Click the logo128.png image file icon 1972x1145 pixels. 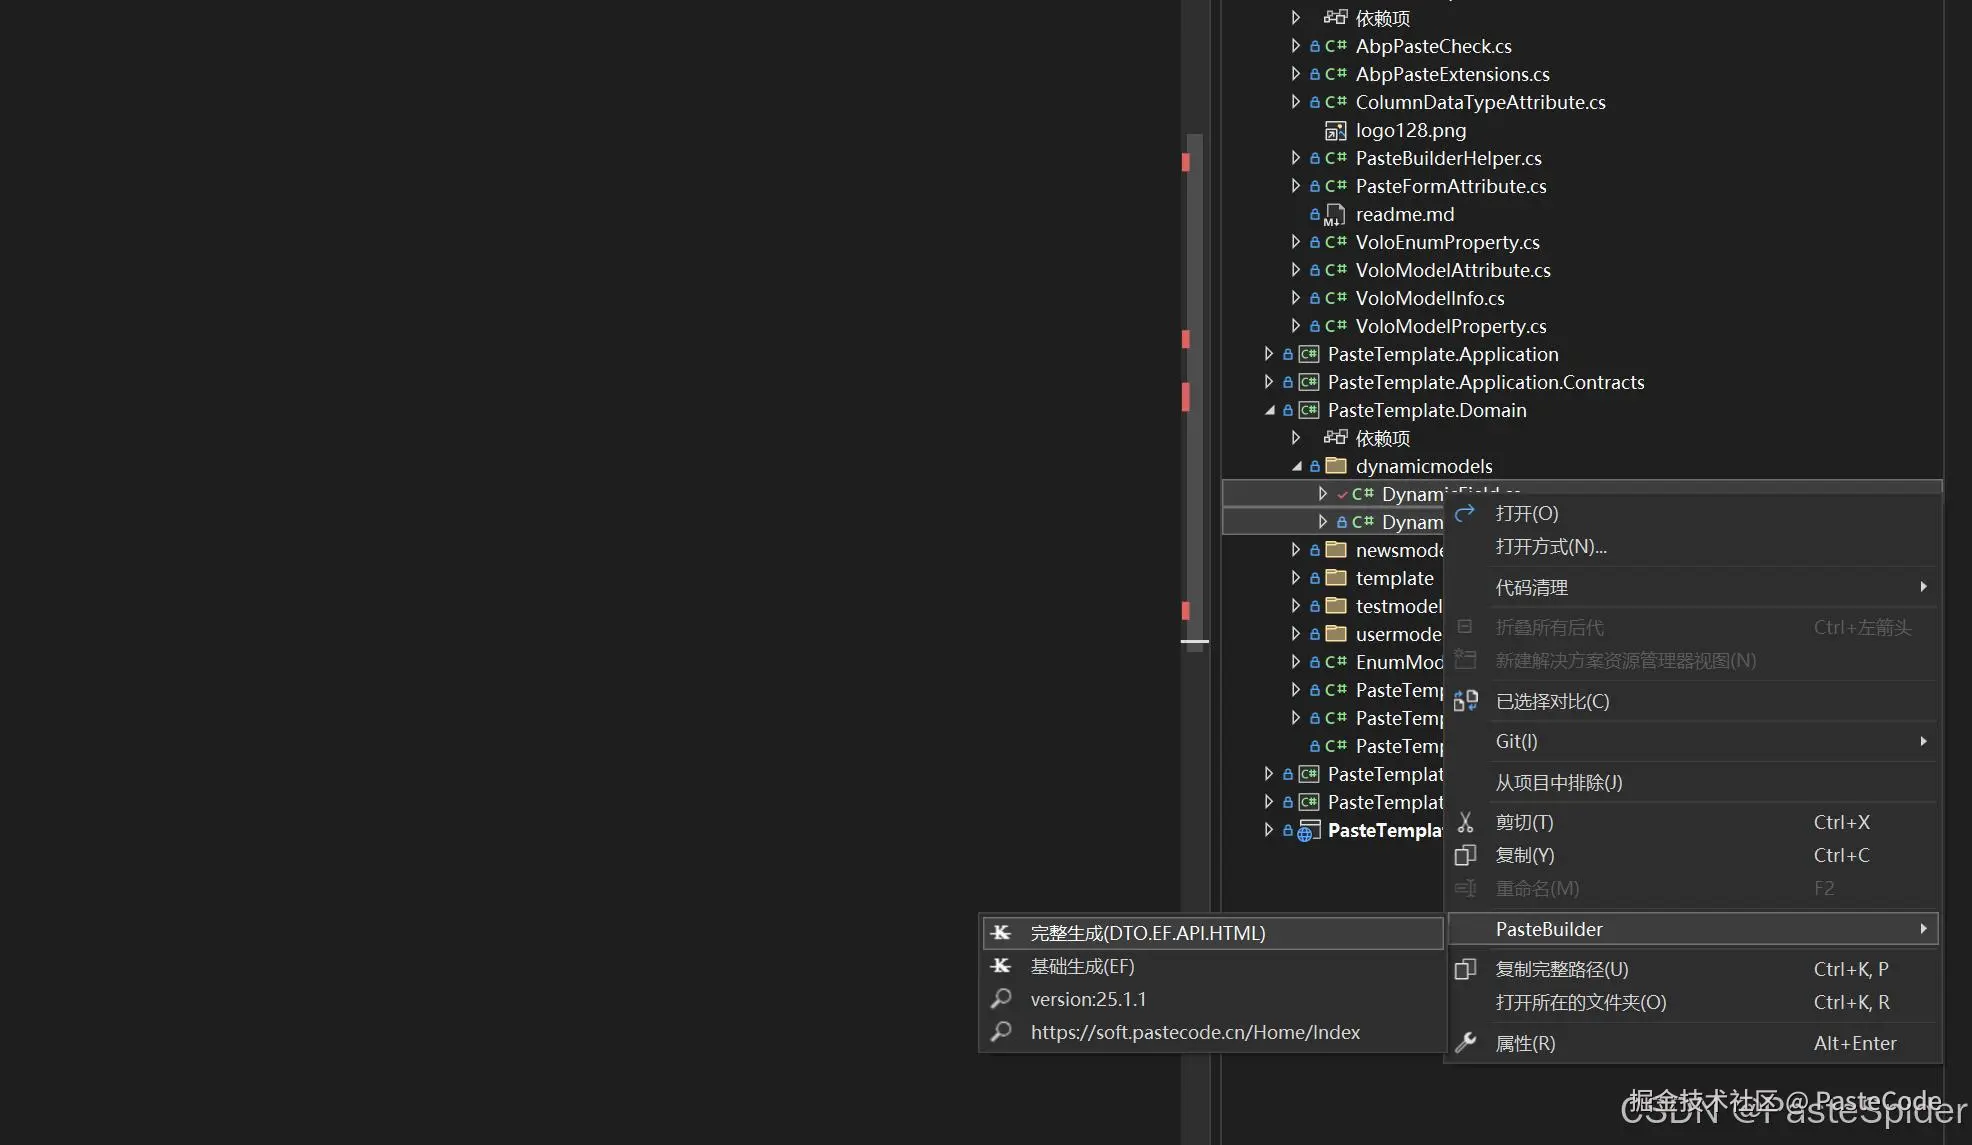[x=1335, y=131]
